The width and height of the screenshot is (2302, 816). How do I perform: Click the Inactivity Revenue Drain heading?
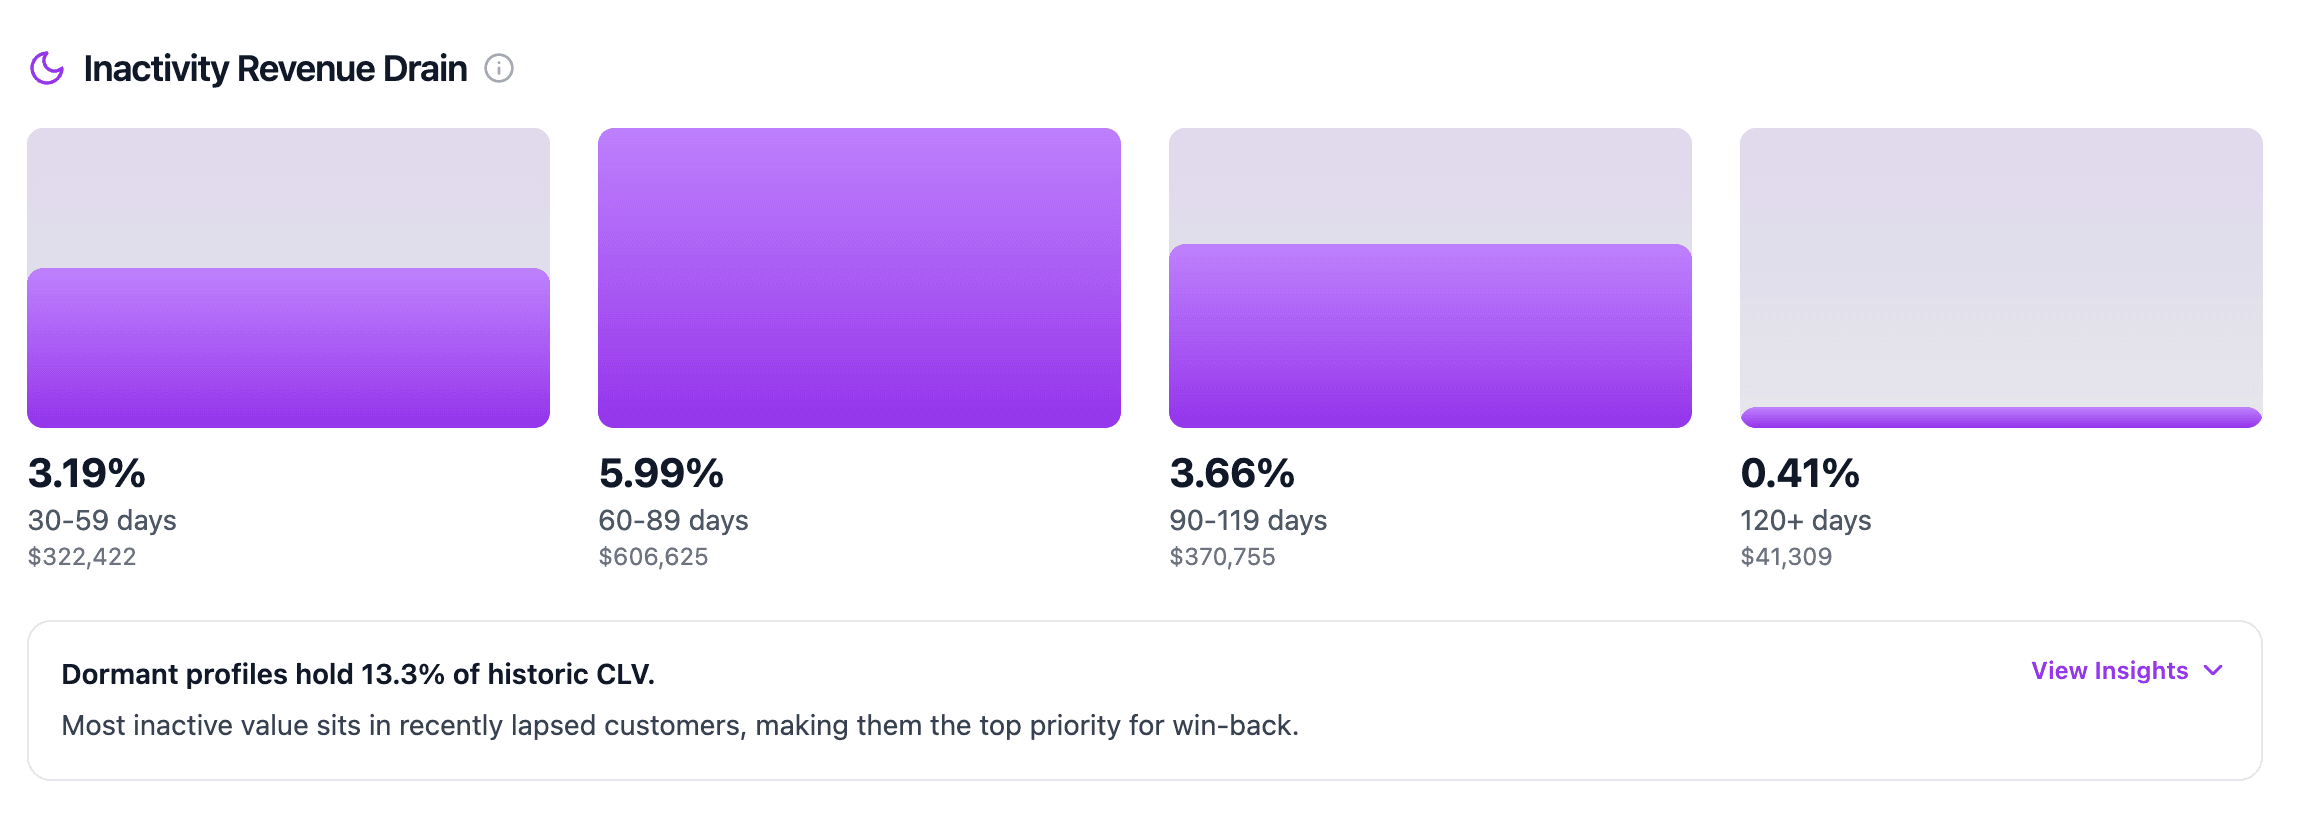tap(275, 68)
